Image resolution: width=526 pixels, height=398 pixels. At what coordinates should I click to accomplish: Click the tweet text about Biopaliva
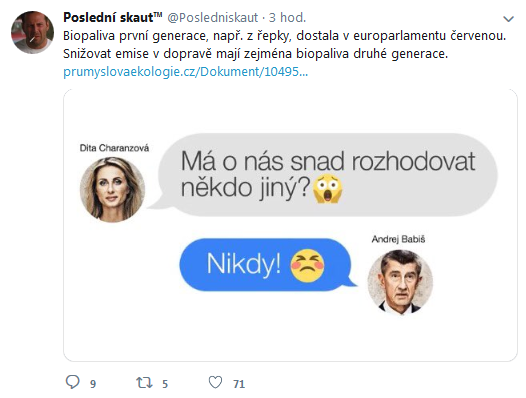point(284,45)
